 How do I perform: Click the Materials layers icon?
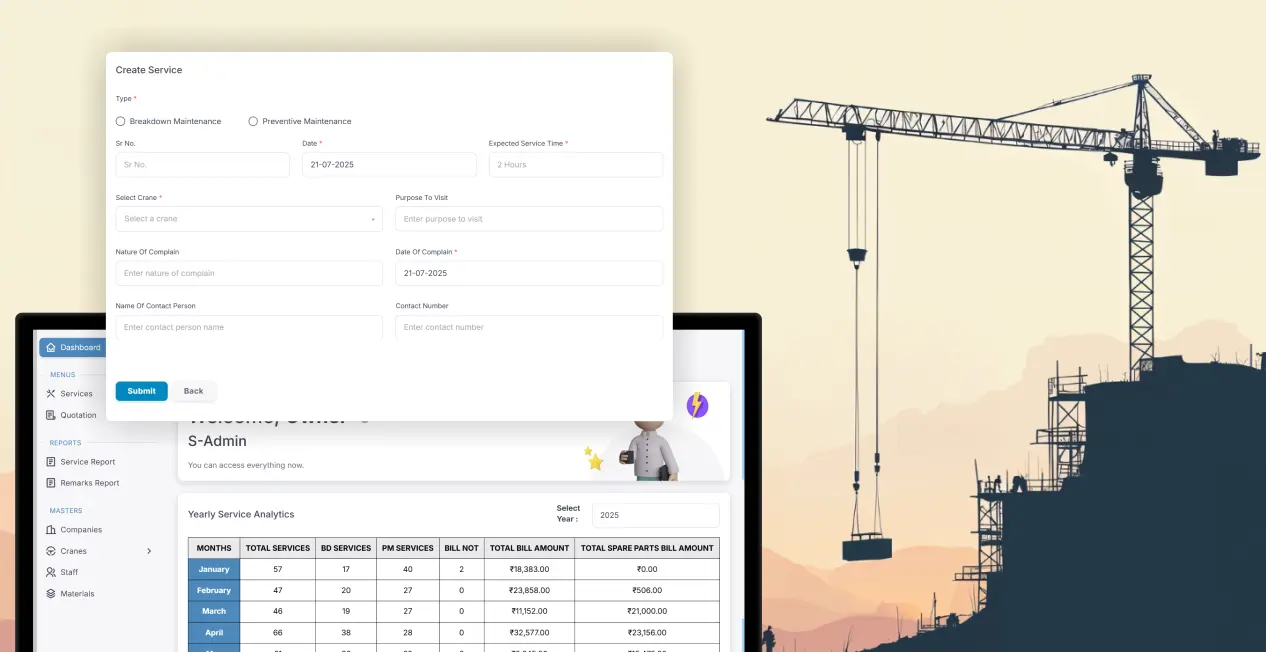[51, 594]
